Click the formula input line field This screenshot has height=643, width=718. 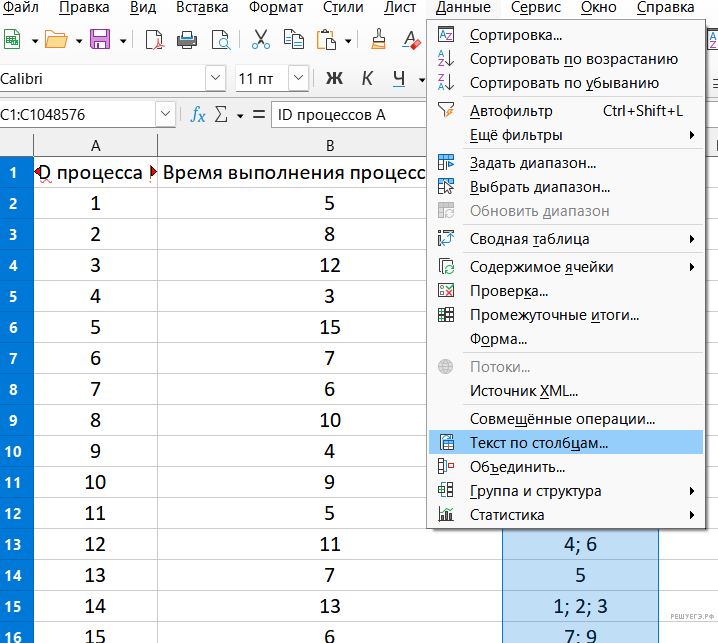(x=350, y=115)
